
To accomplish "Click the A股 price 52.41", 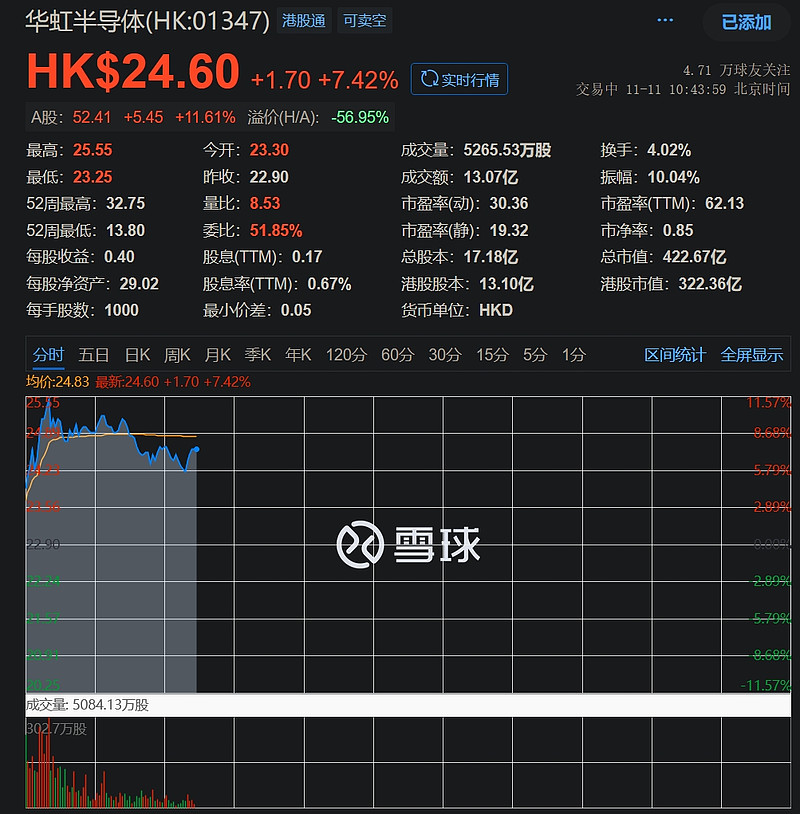I will coord(91,117).
